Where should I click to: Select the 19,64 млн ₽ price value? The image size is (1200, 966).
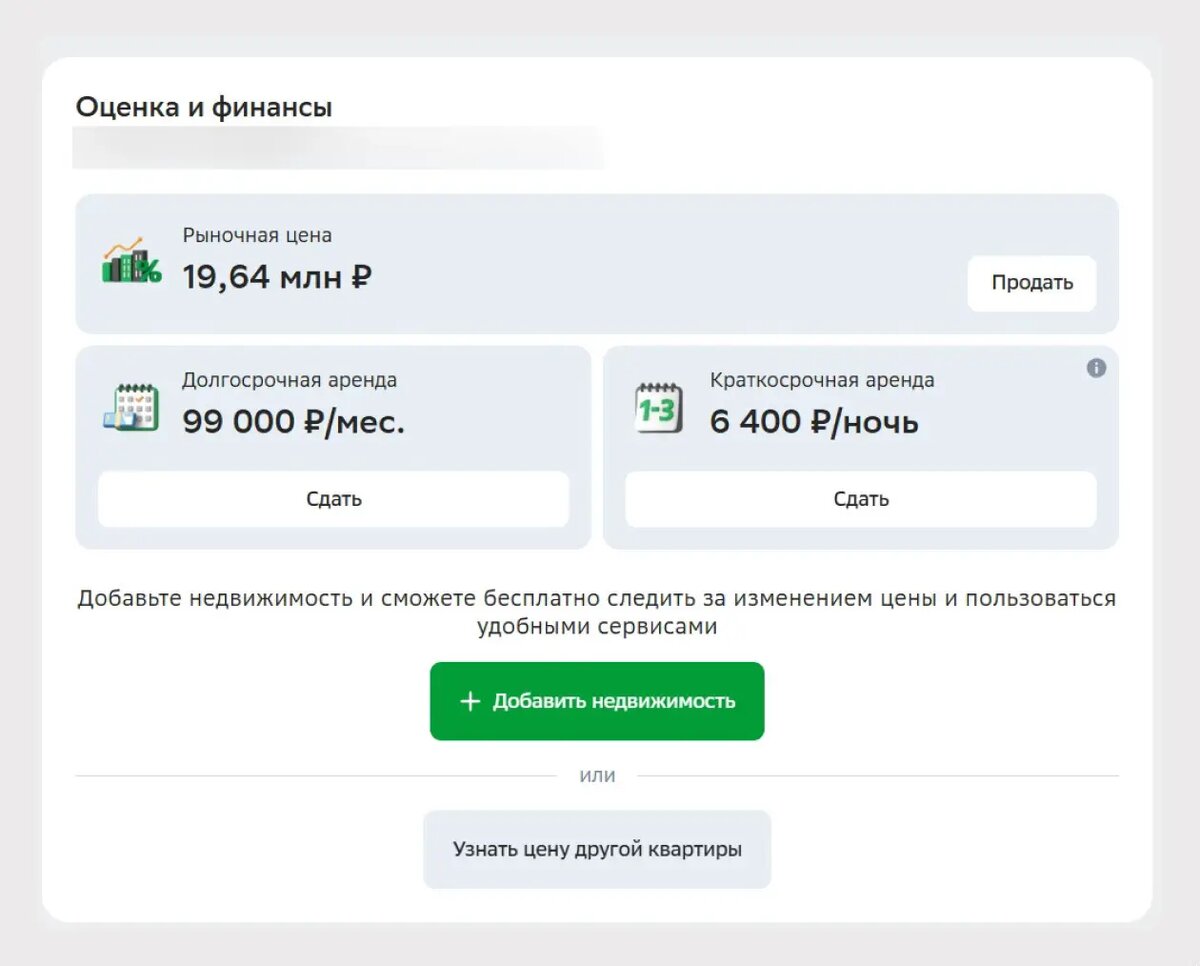point(277,276)
